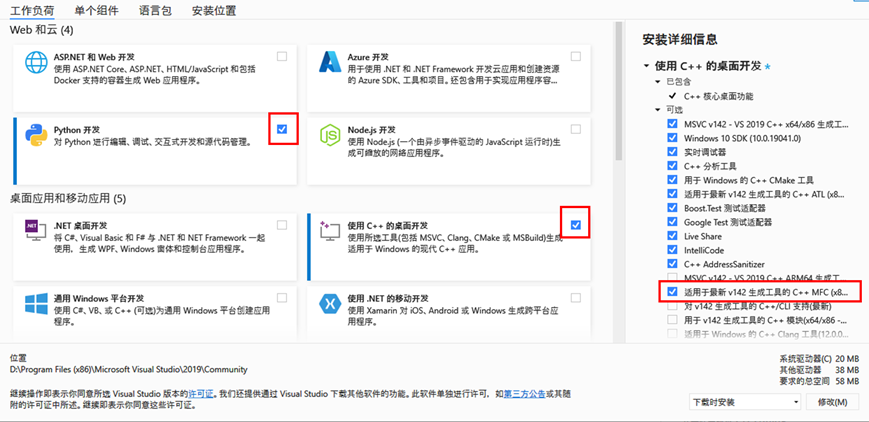Uncheck C++ AddressSanitizer component
This screenshot has height=422, width=869.
coord(672,263)
